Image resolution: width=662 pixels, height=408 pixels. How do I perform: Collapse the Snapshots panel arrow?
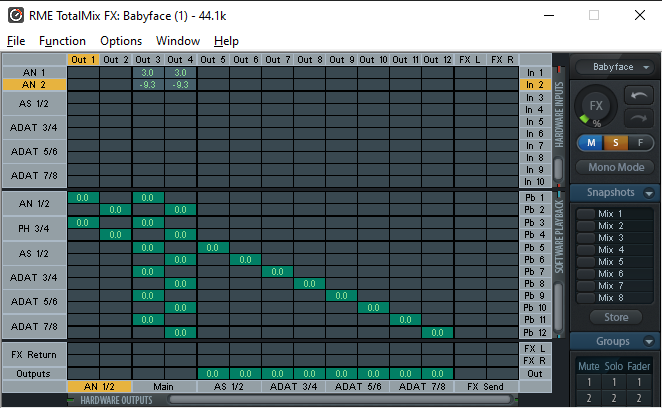point(649,193)
